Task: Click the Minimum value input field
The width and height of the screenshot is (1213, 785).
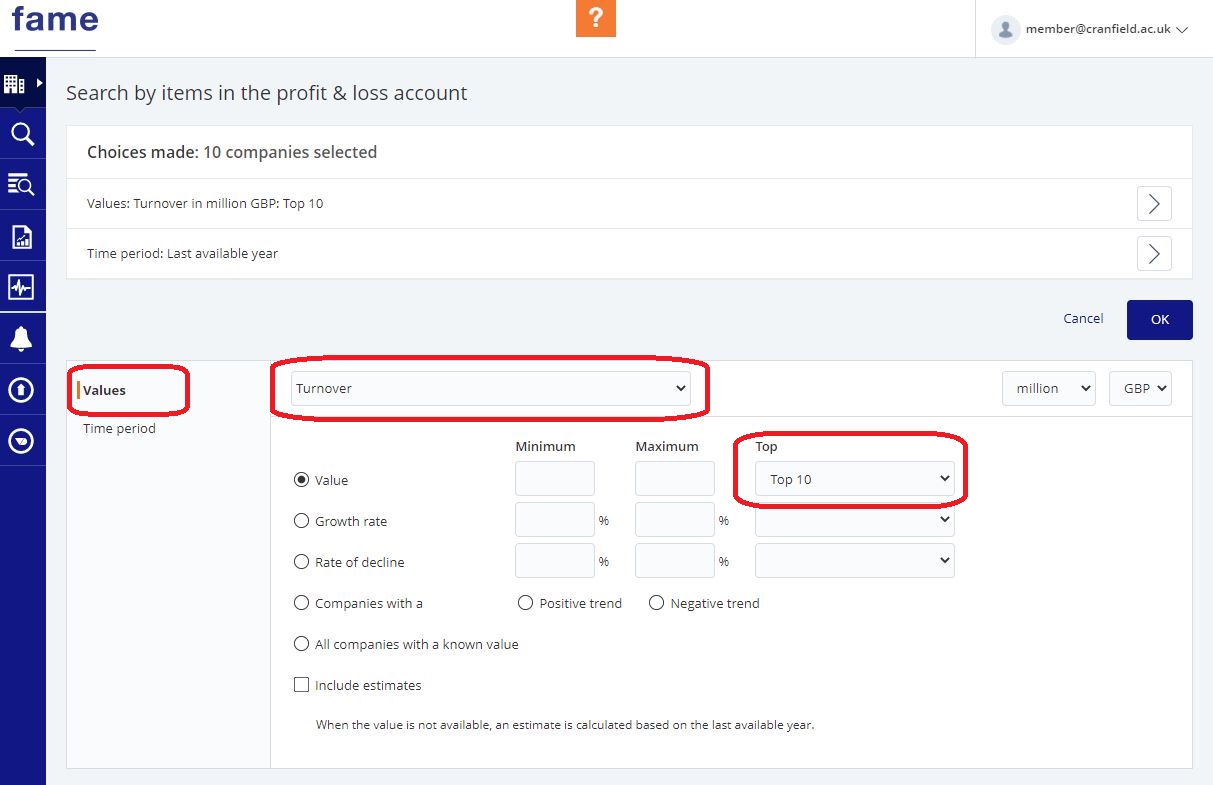Action: 554,479
